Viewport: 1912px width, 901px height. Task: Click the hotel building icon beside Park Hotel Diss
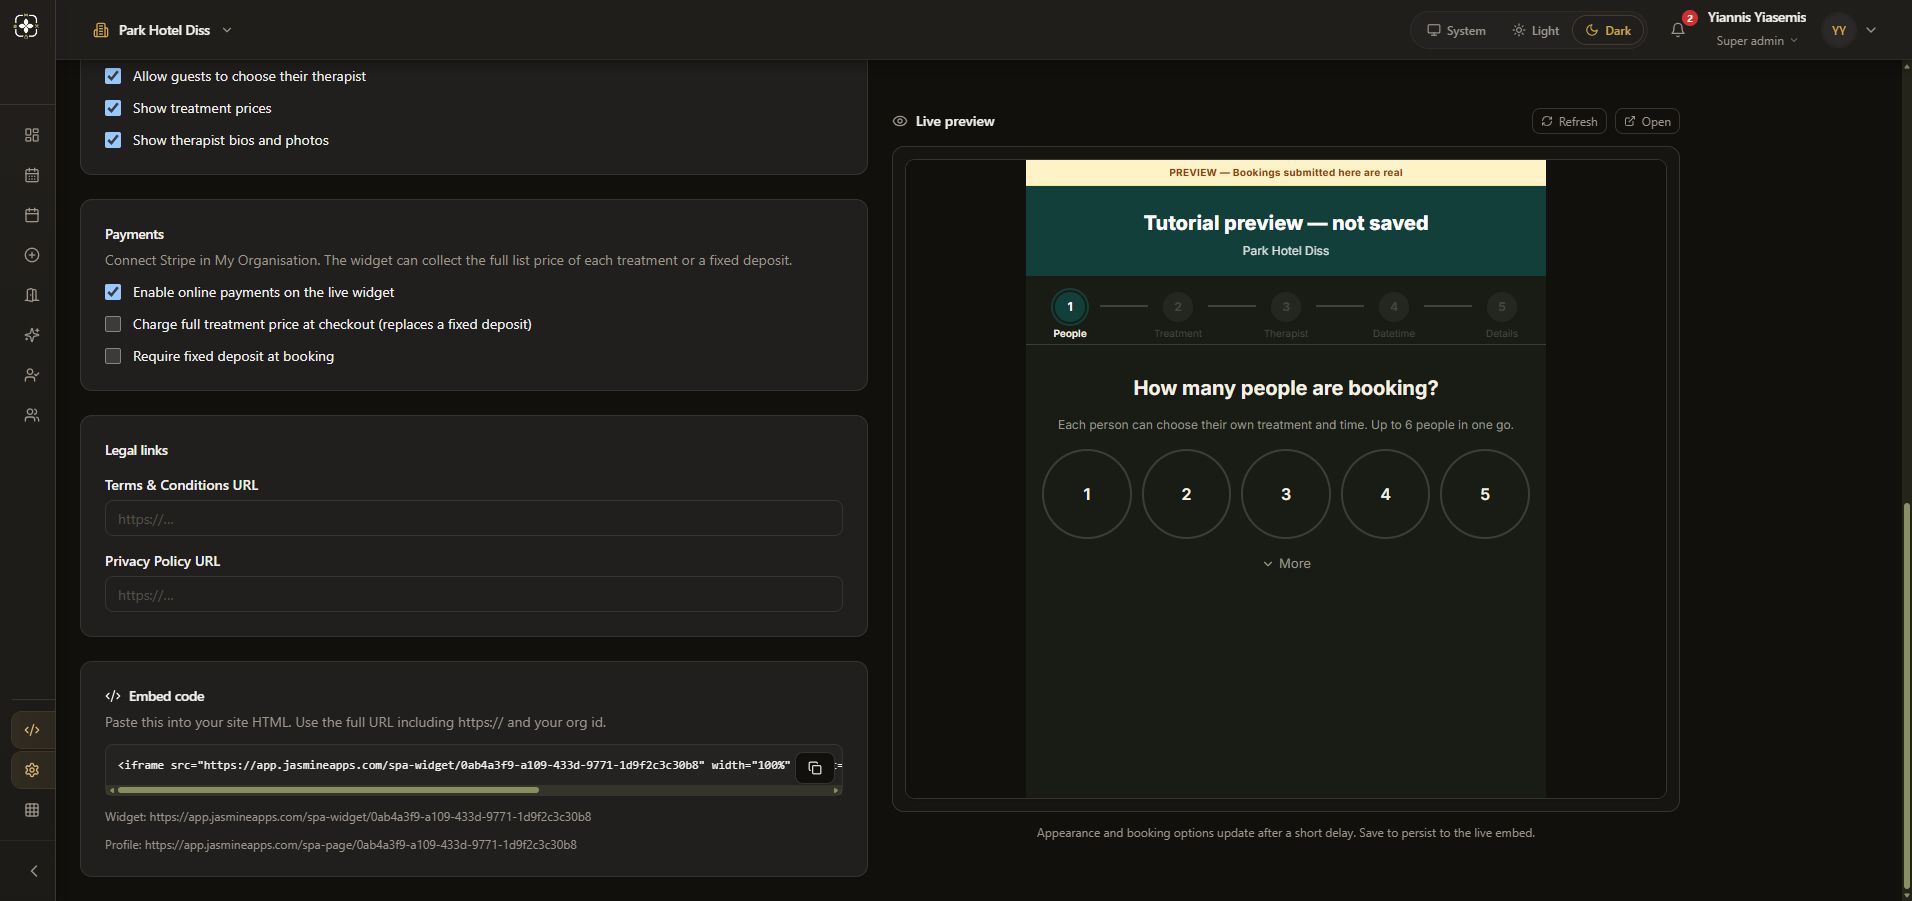point(100,30)
